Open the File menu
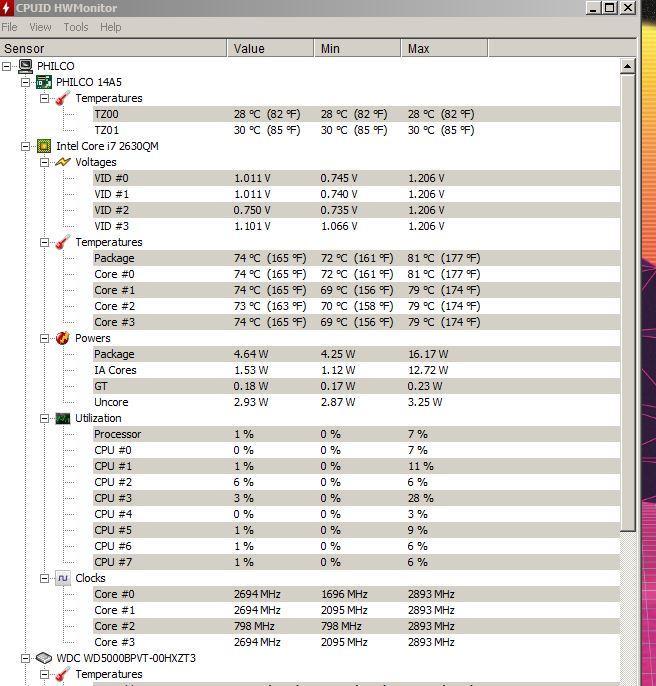The image size is (656, 686). tap(9, 27)
